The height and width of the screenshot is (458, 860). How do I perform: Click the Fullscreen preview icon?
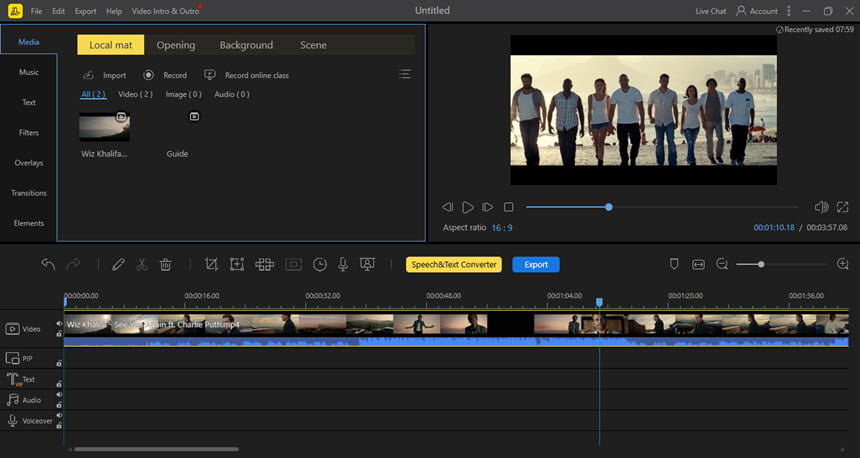(x=842, y=207)
